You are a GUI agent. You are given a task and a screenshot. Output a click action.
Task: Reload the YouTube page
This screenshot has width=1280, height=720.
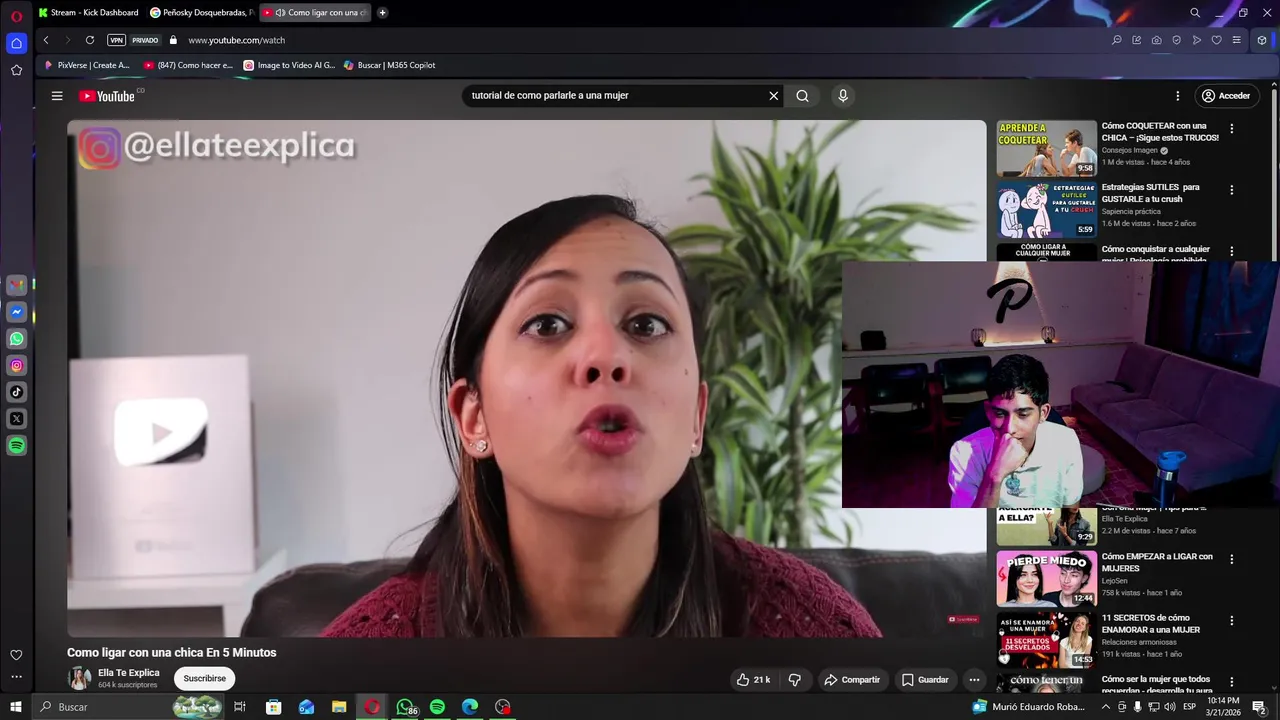coord(90,40)
